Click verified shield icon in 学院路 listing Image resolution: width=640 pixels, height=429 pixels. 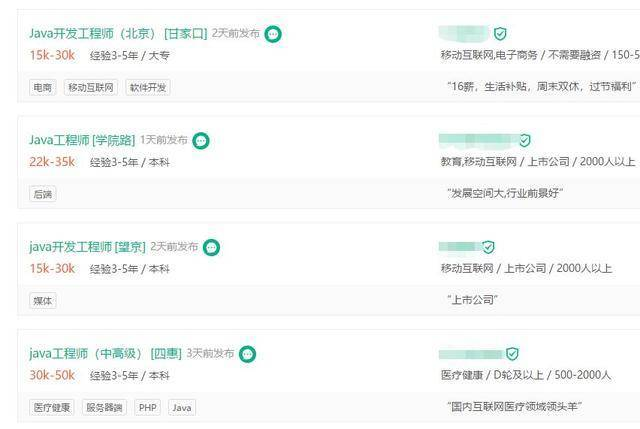click(x=524, y=140)
